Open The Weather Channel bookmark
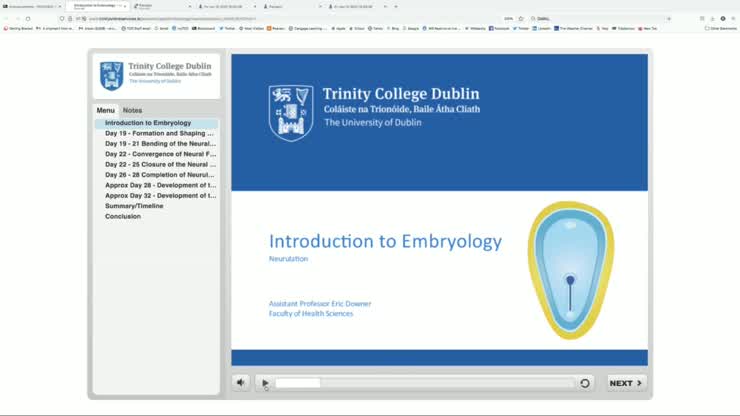The width and height of the screenshot is (740, 416). click(573, 28)
